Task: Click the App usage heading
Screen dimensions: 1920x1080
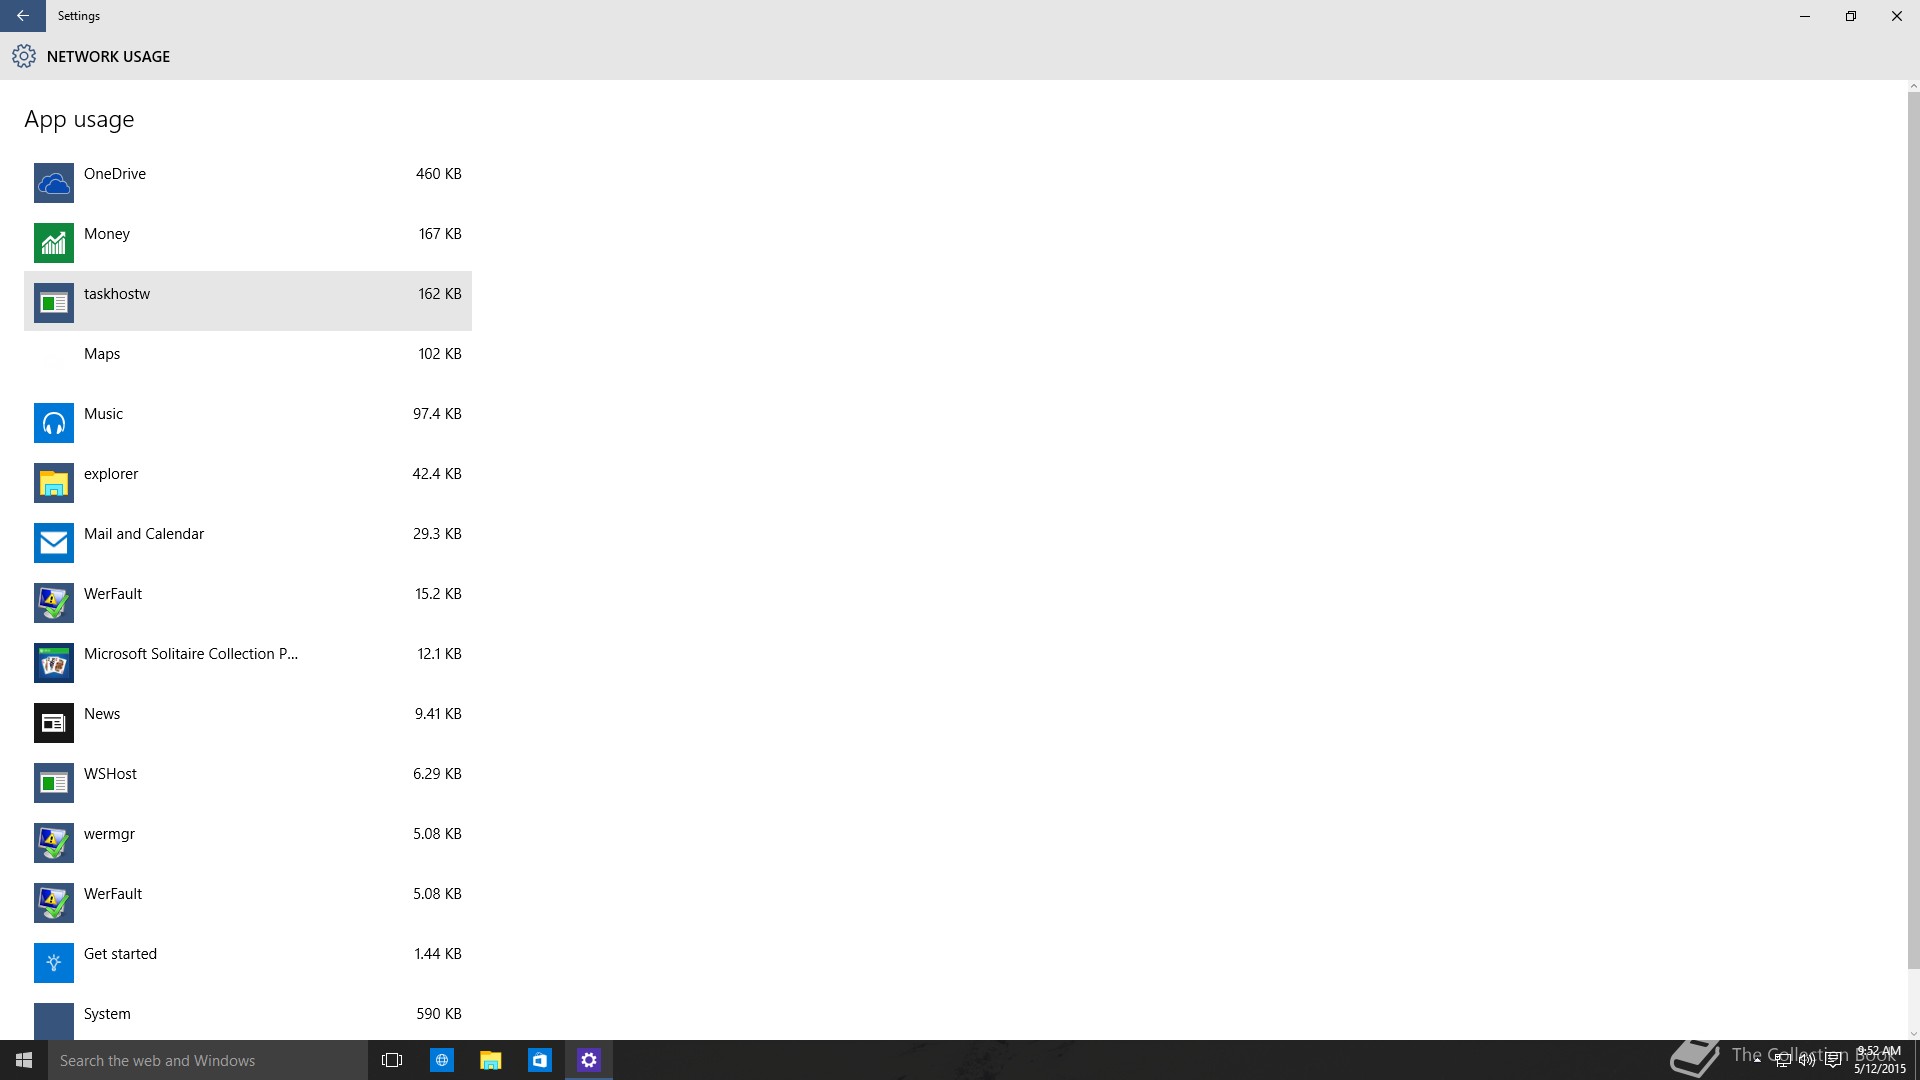Action: click(79, 119)
